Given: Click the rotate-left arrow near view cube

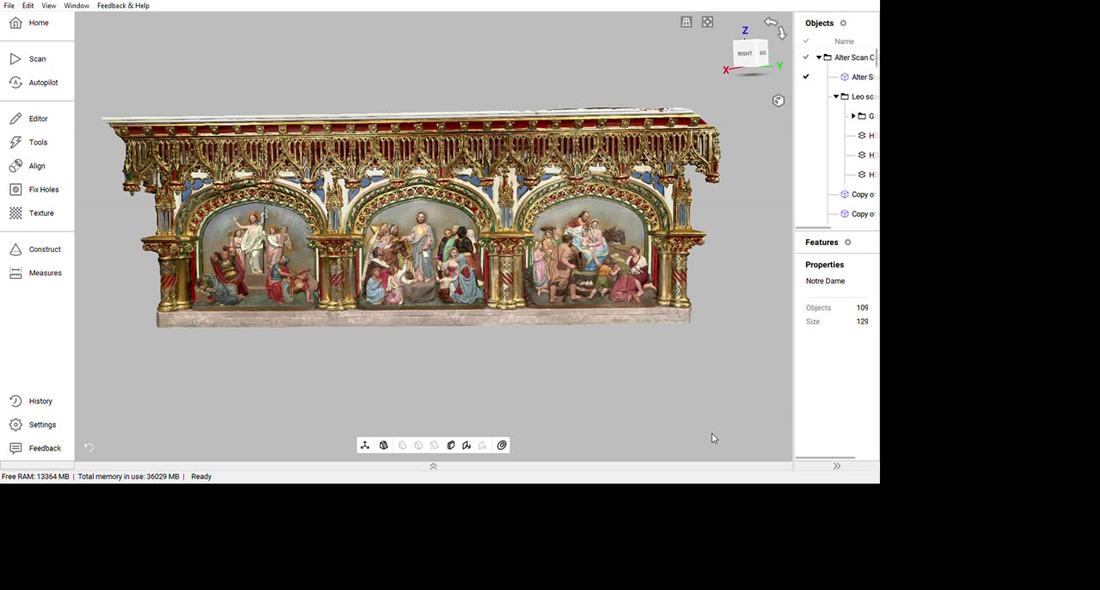Looking at the screenshot, I should point(770,22).
